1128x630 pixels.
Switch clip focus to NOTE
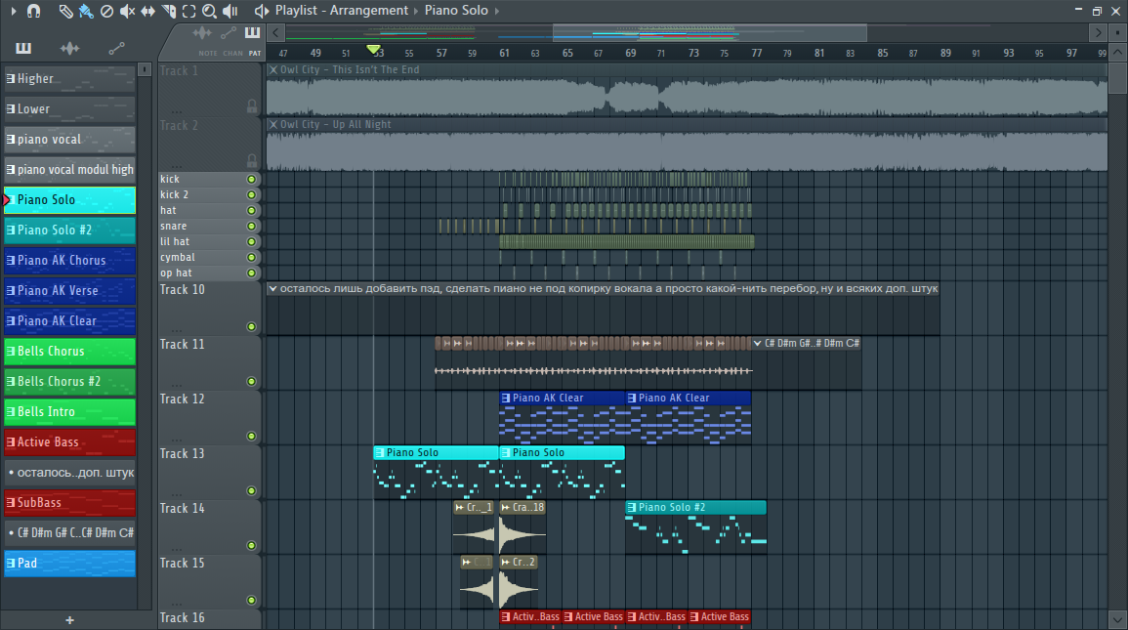[207, 53]
